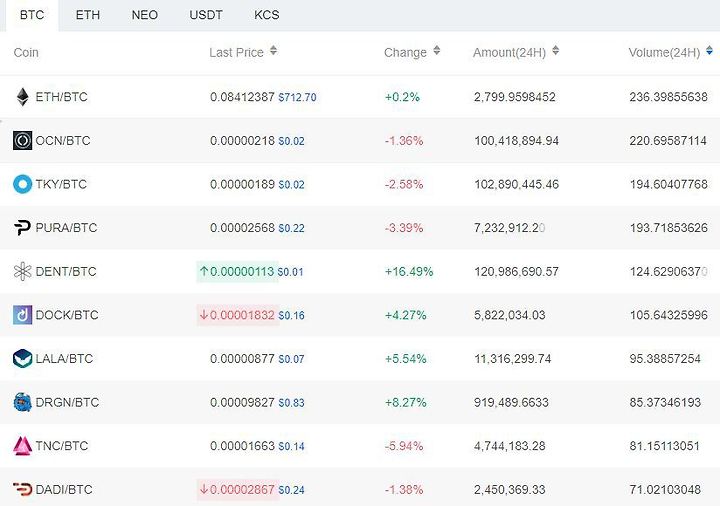Screen dimensions: 720x506
Task: Open the OCN/BTC trading pair
Action: 63,141
